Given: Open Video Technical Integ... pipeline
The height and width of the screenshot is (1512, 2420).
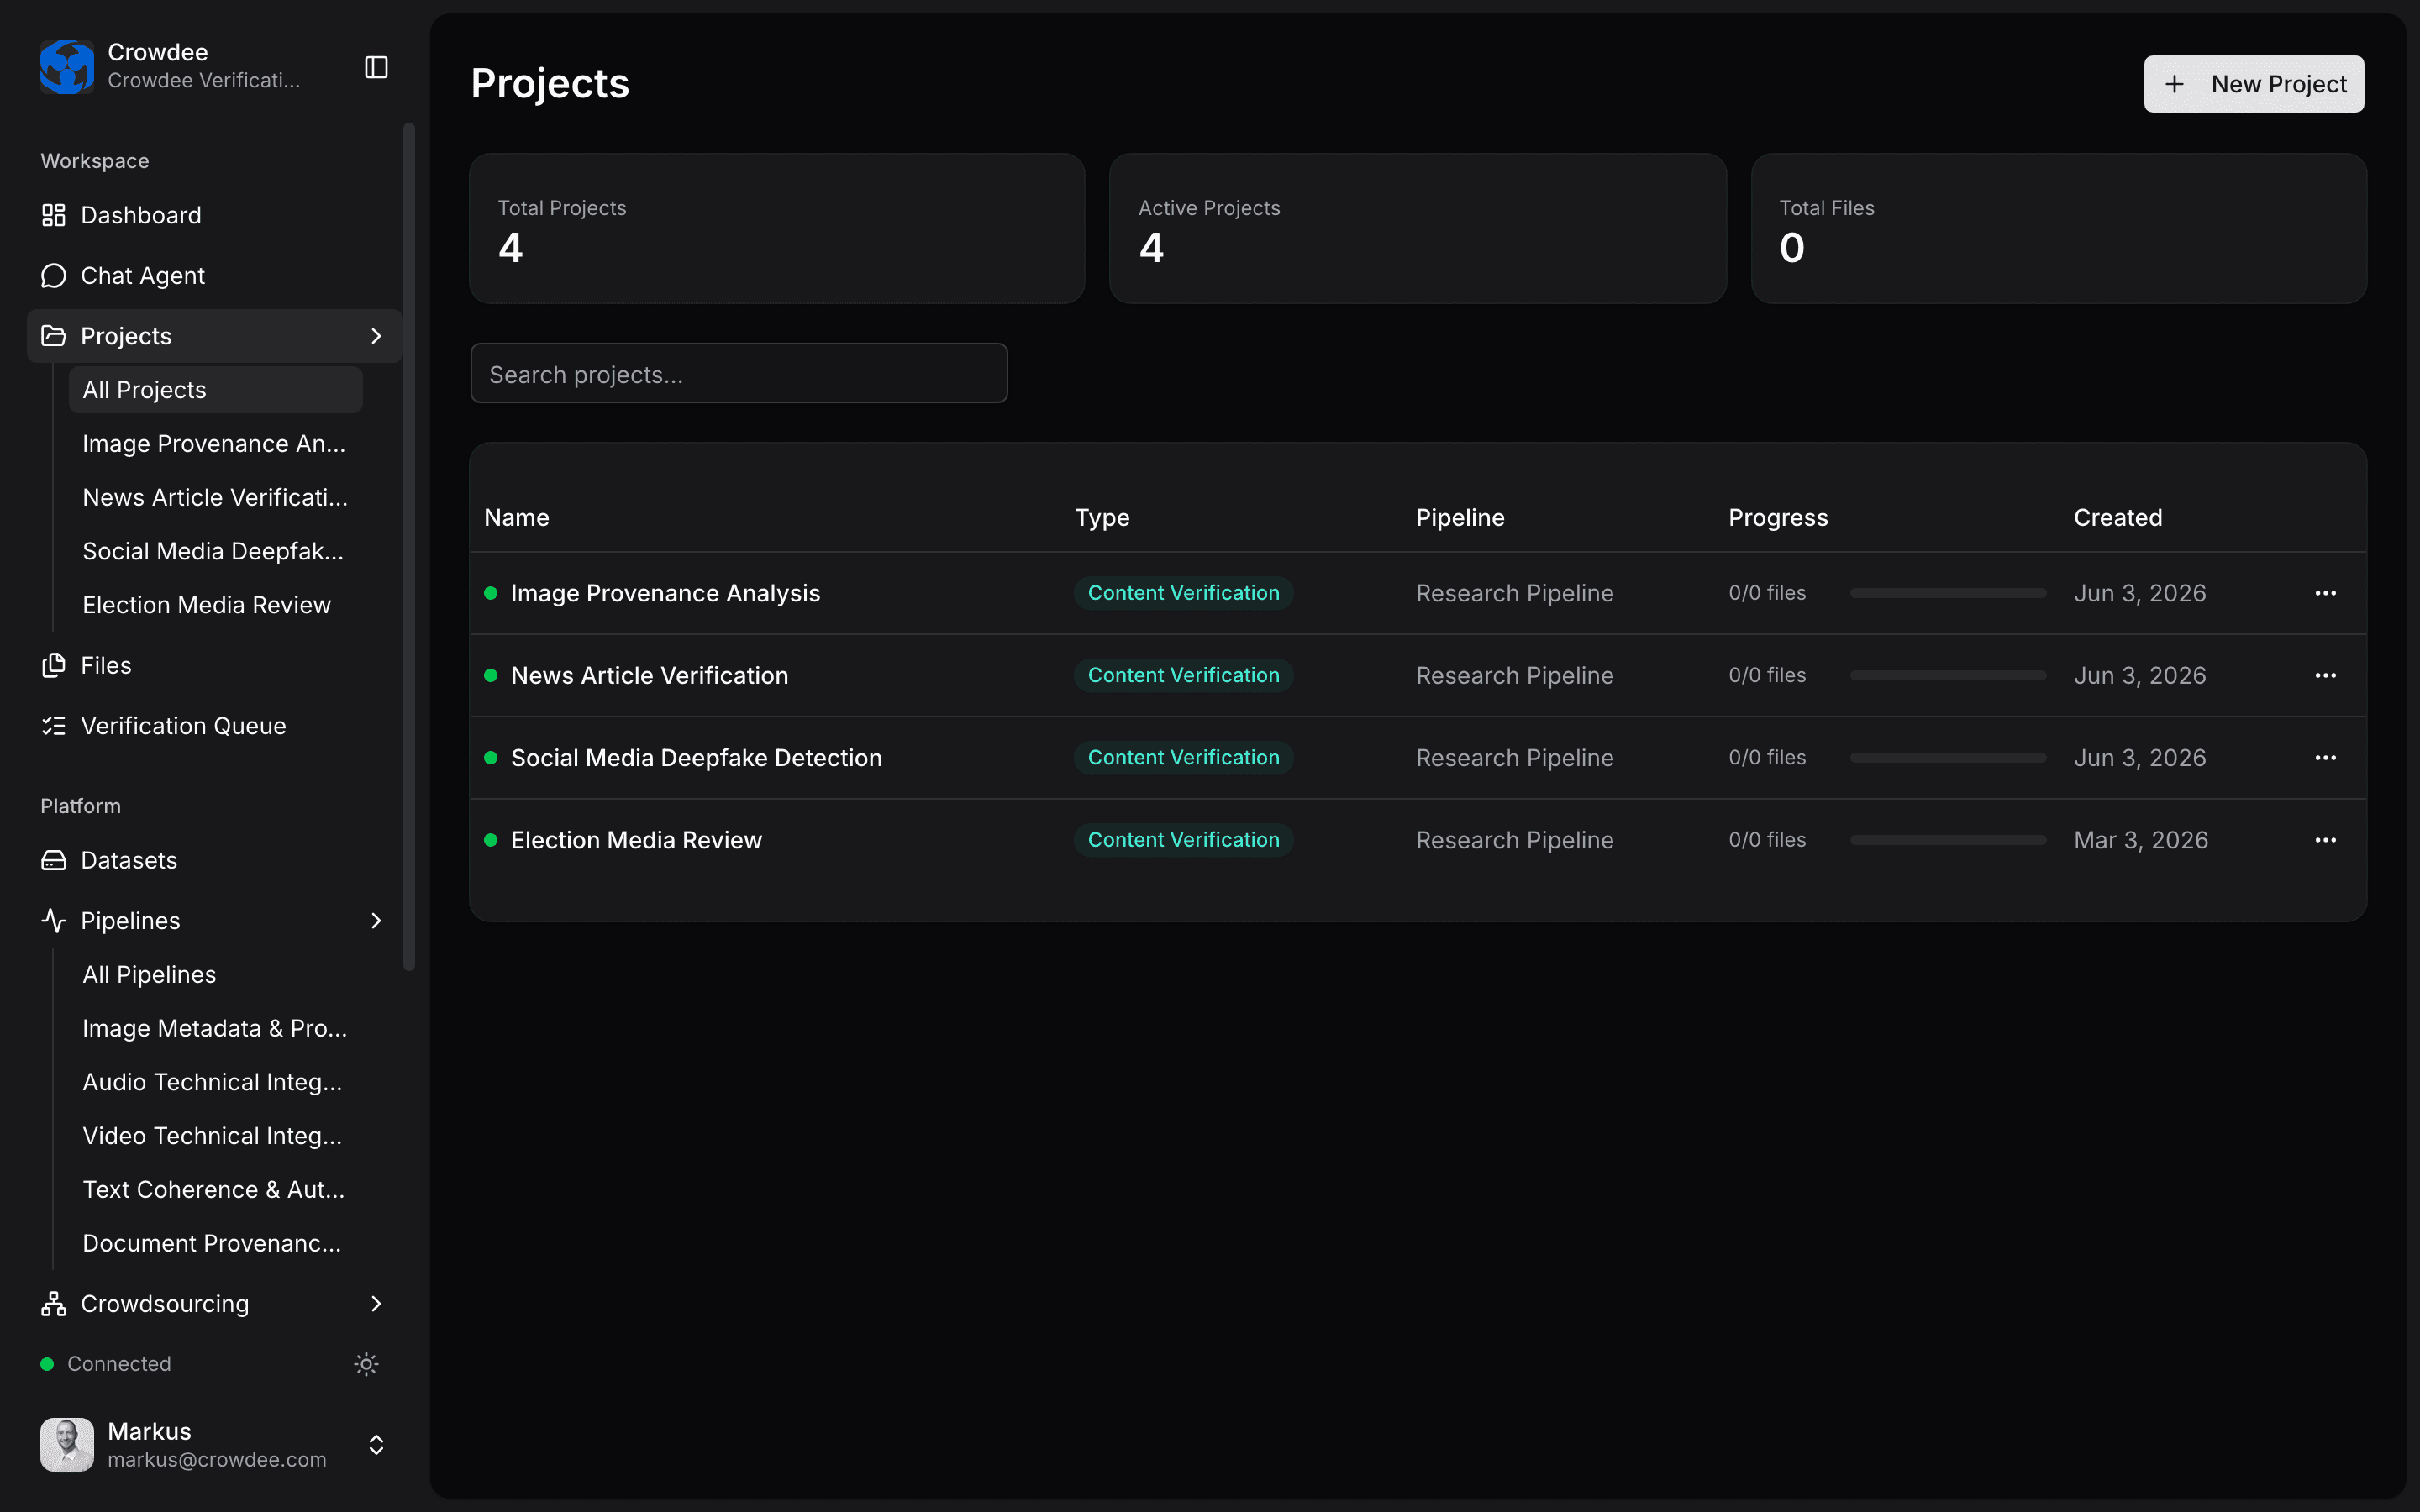Looking at the screenshot, I should (x=215, y=1136).
